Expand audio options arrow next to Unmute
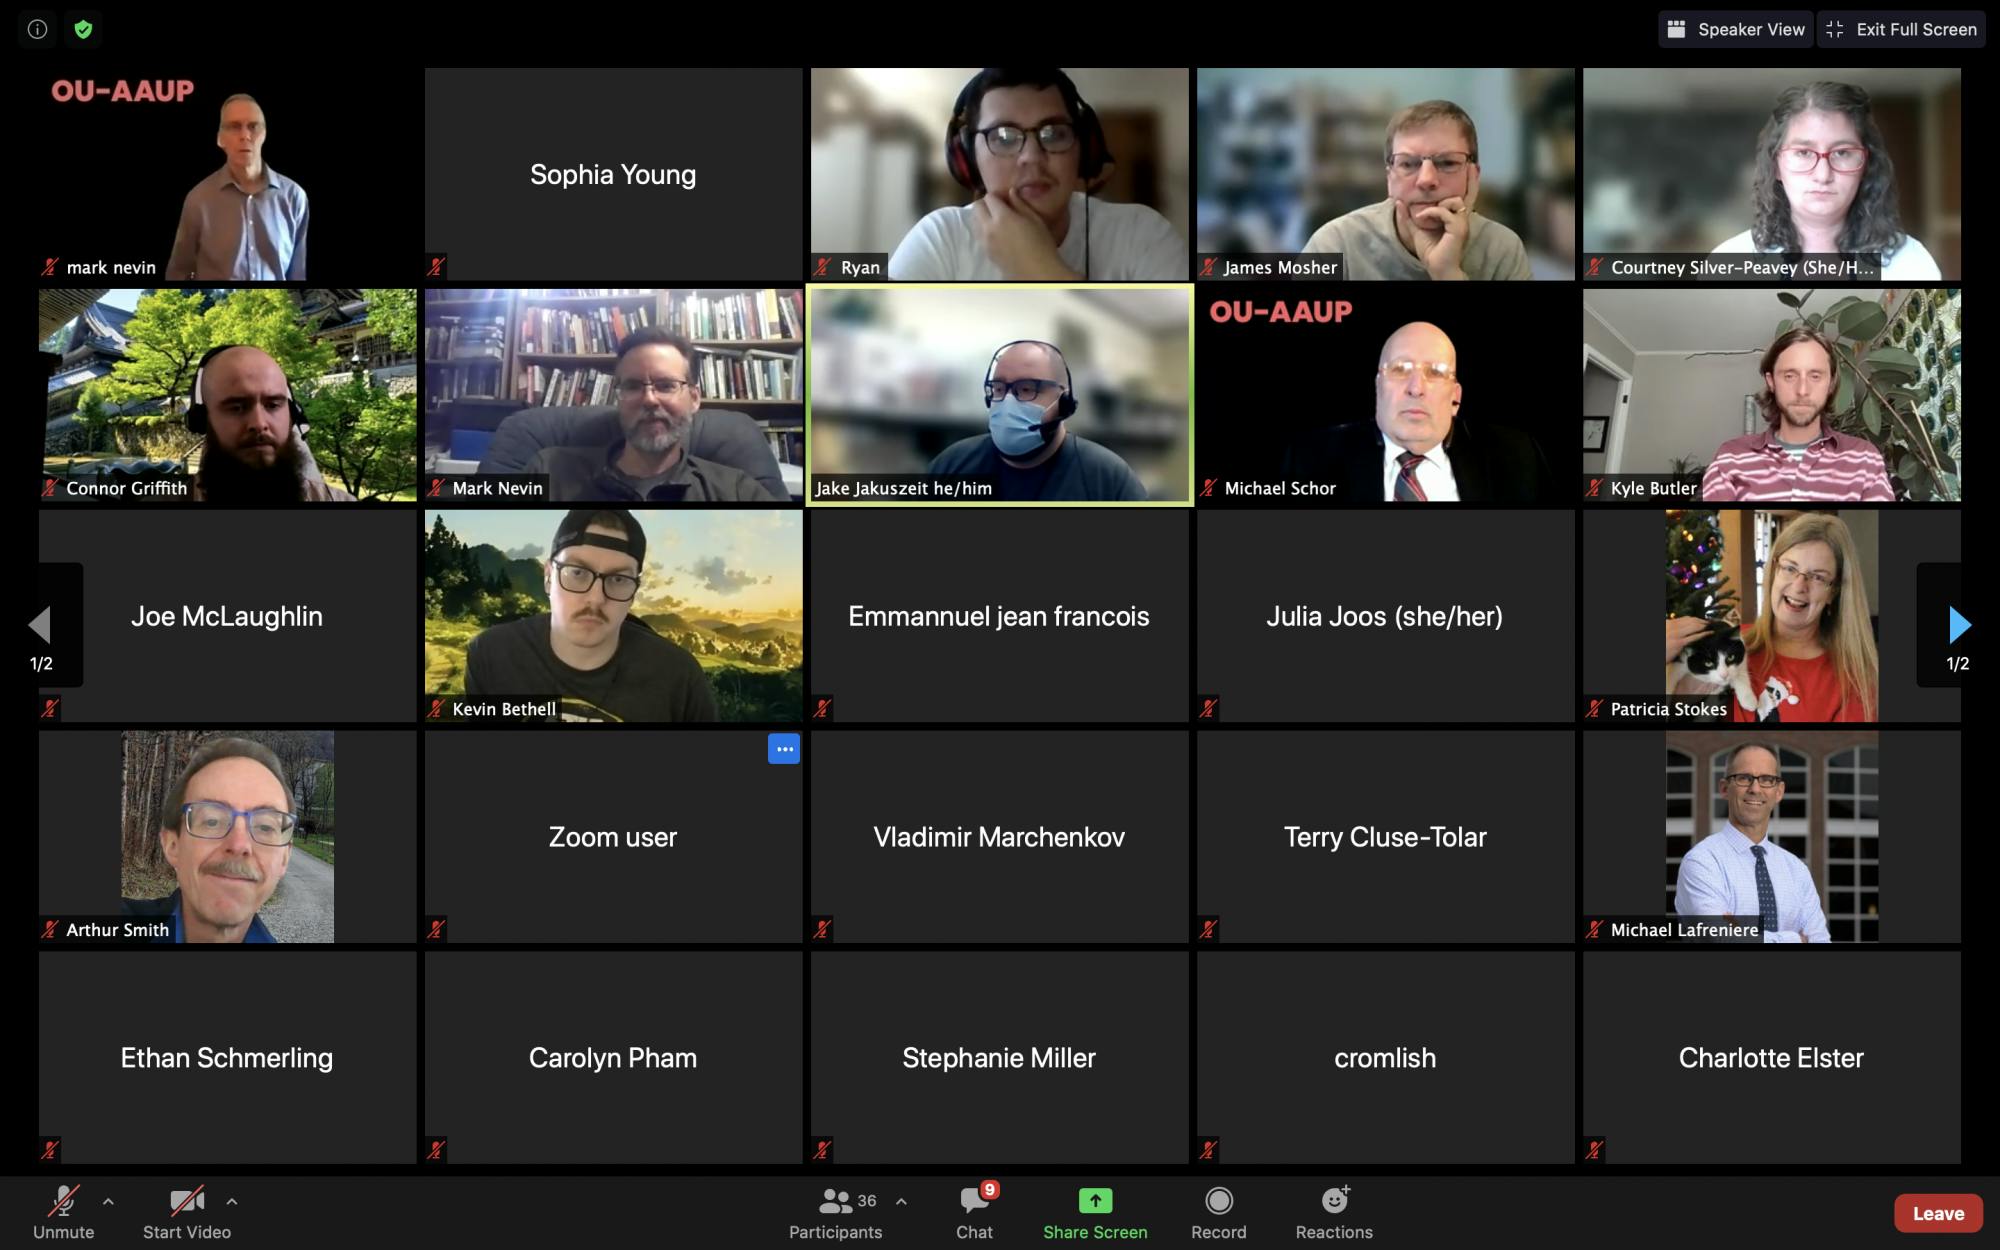 pyautogui.click(x=108, y=1201)
